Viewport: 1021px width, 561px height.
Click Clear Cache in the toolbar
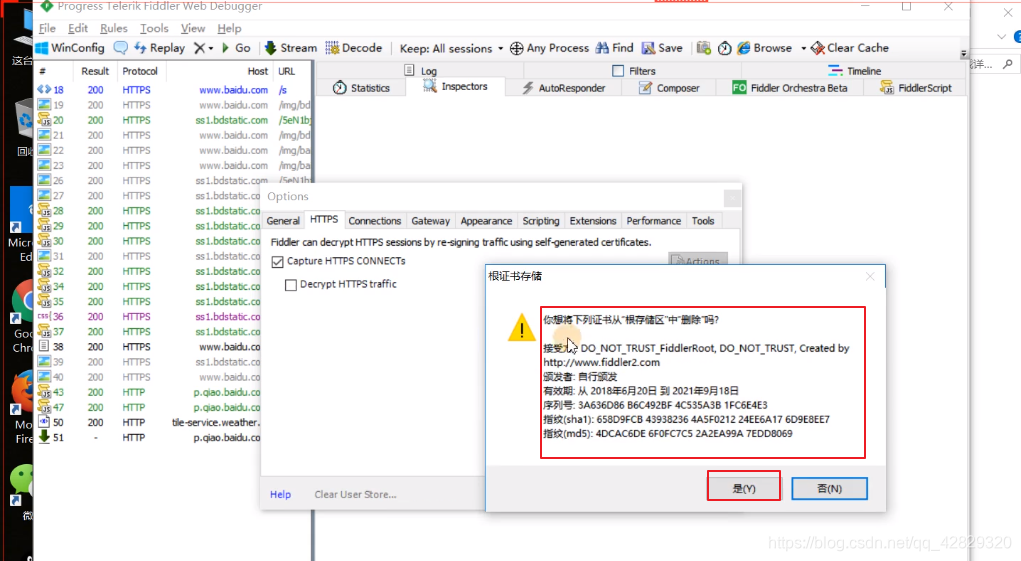850,48
